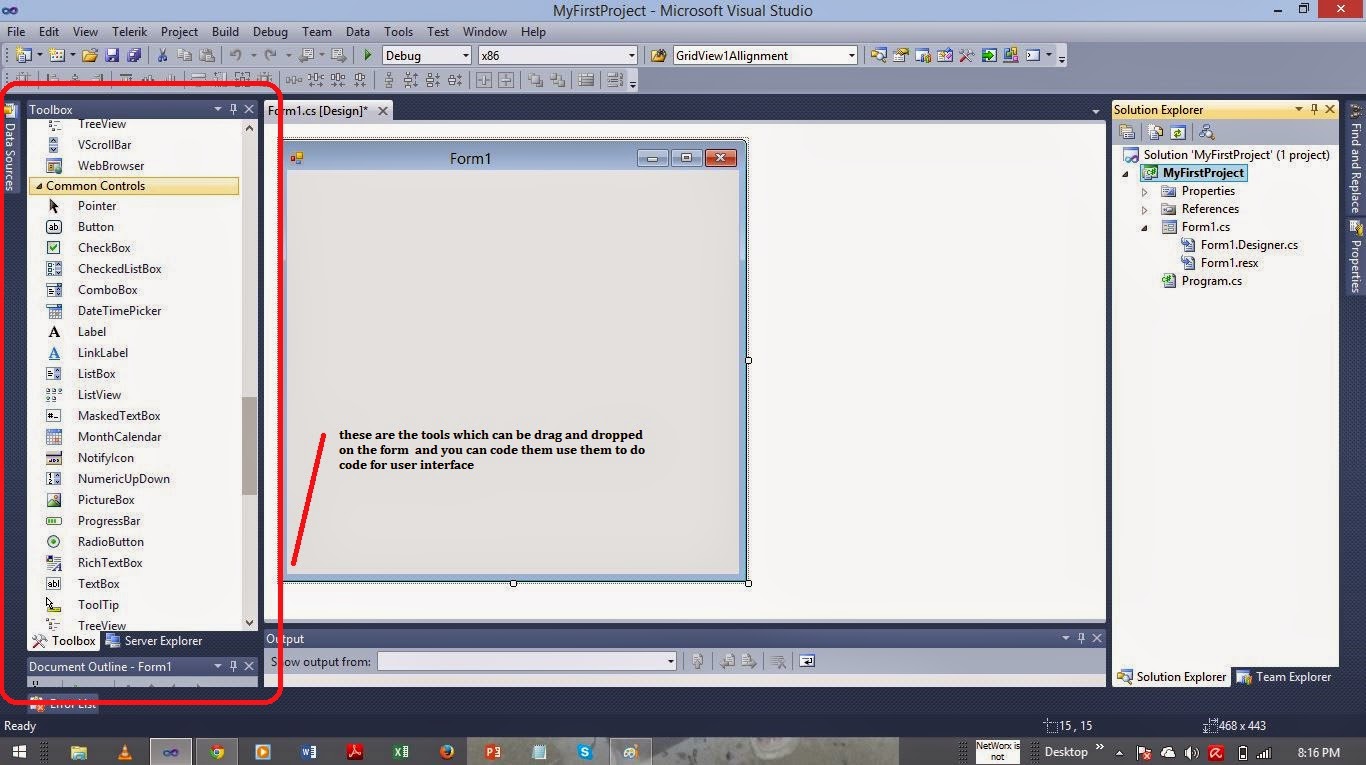Viewport: 1366px width, 765px height.
Task: Expand the References node in Solution Explorer
Action: click(x=1145, y=209)
